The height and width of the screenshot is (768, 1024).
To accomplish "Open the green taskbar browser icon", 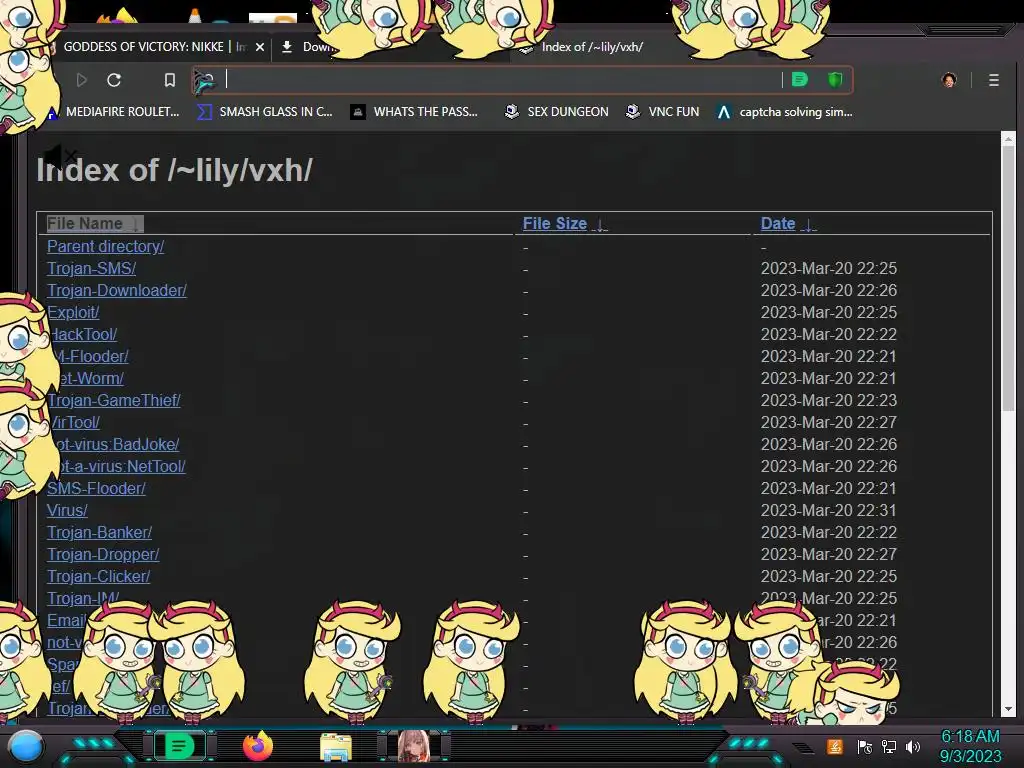I will [179, 746].
